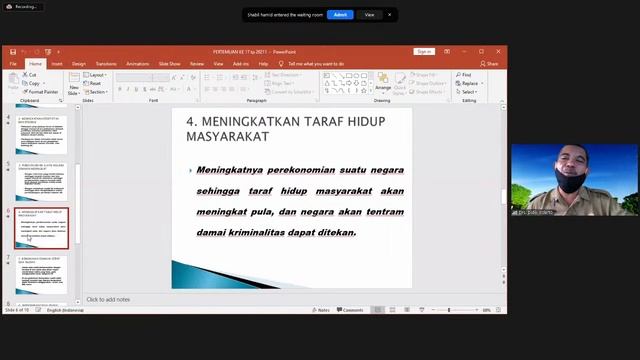Open the Customize Quick Access Toolbar arrow

click(59, 52)
